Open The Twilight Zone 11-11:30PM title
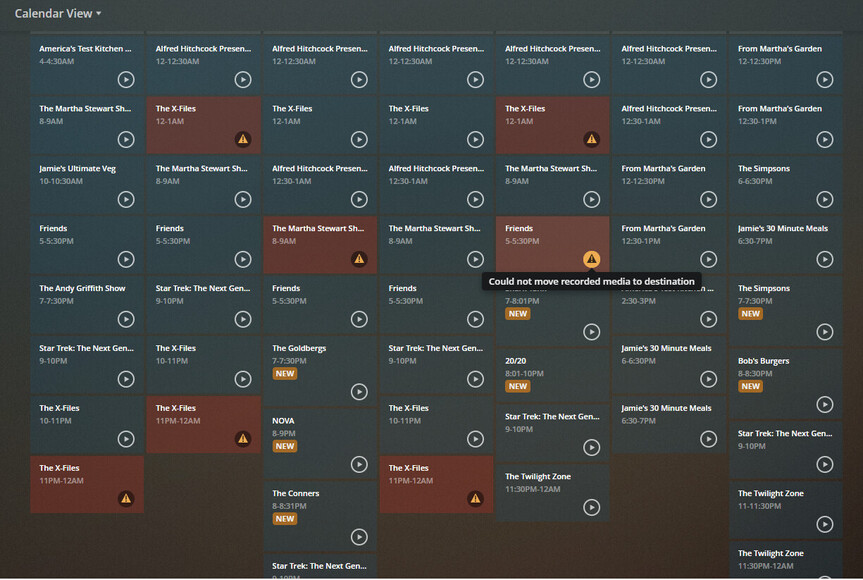This screenshot has height=580, width=863. pos(771,494)
